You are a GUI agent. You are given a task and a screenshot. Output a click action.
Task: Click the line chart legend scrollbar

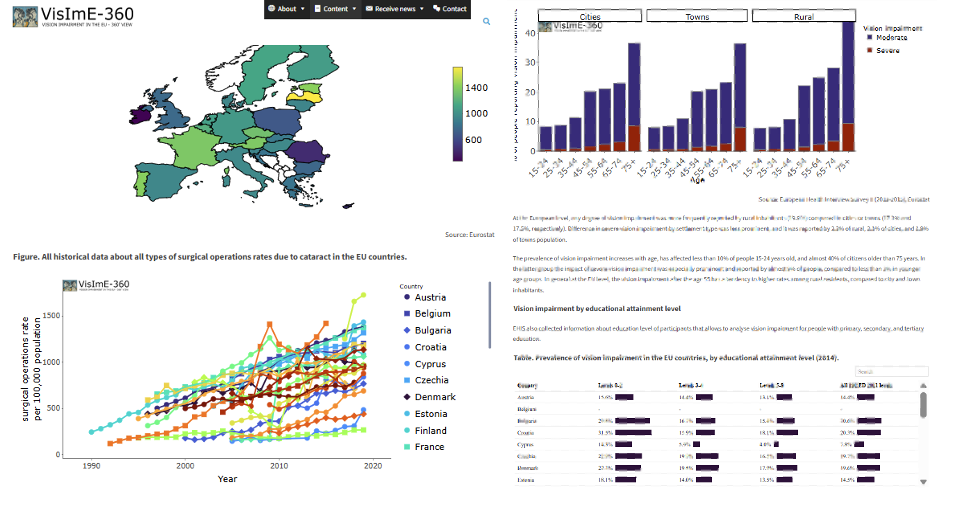[x=489, y=312]
